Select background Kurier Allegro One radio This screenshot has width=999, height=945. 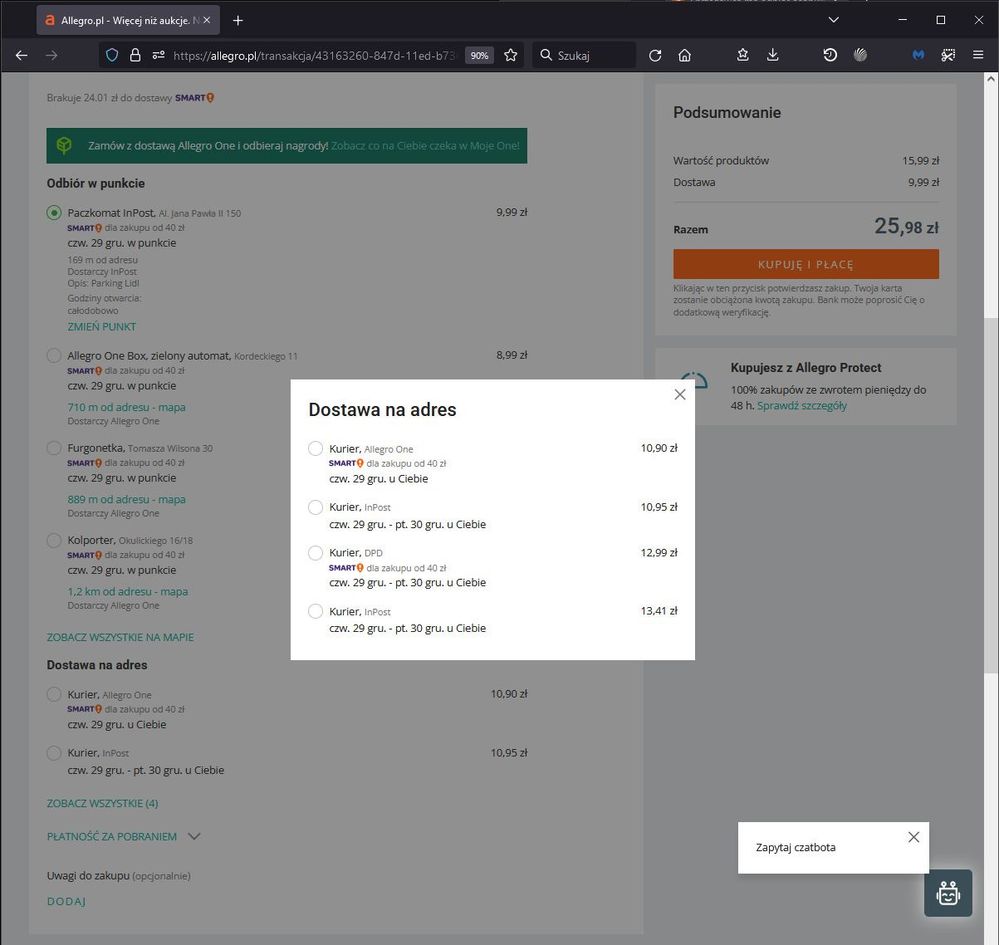click(54, 694)
